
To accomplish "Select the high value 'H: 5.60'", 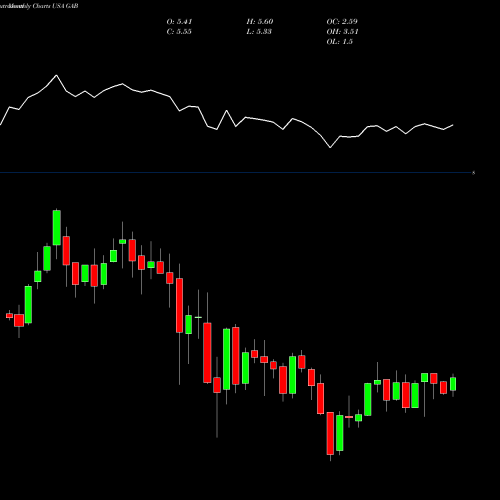I will [260, 22].
